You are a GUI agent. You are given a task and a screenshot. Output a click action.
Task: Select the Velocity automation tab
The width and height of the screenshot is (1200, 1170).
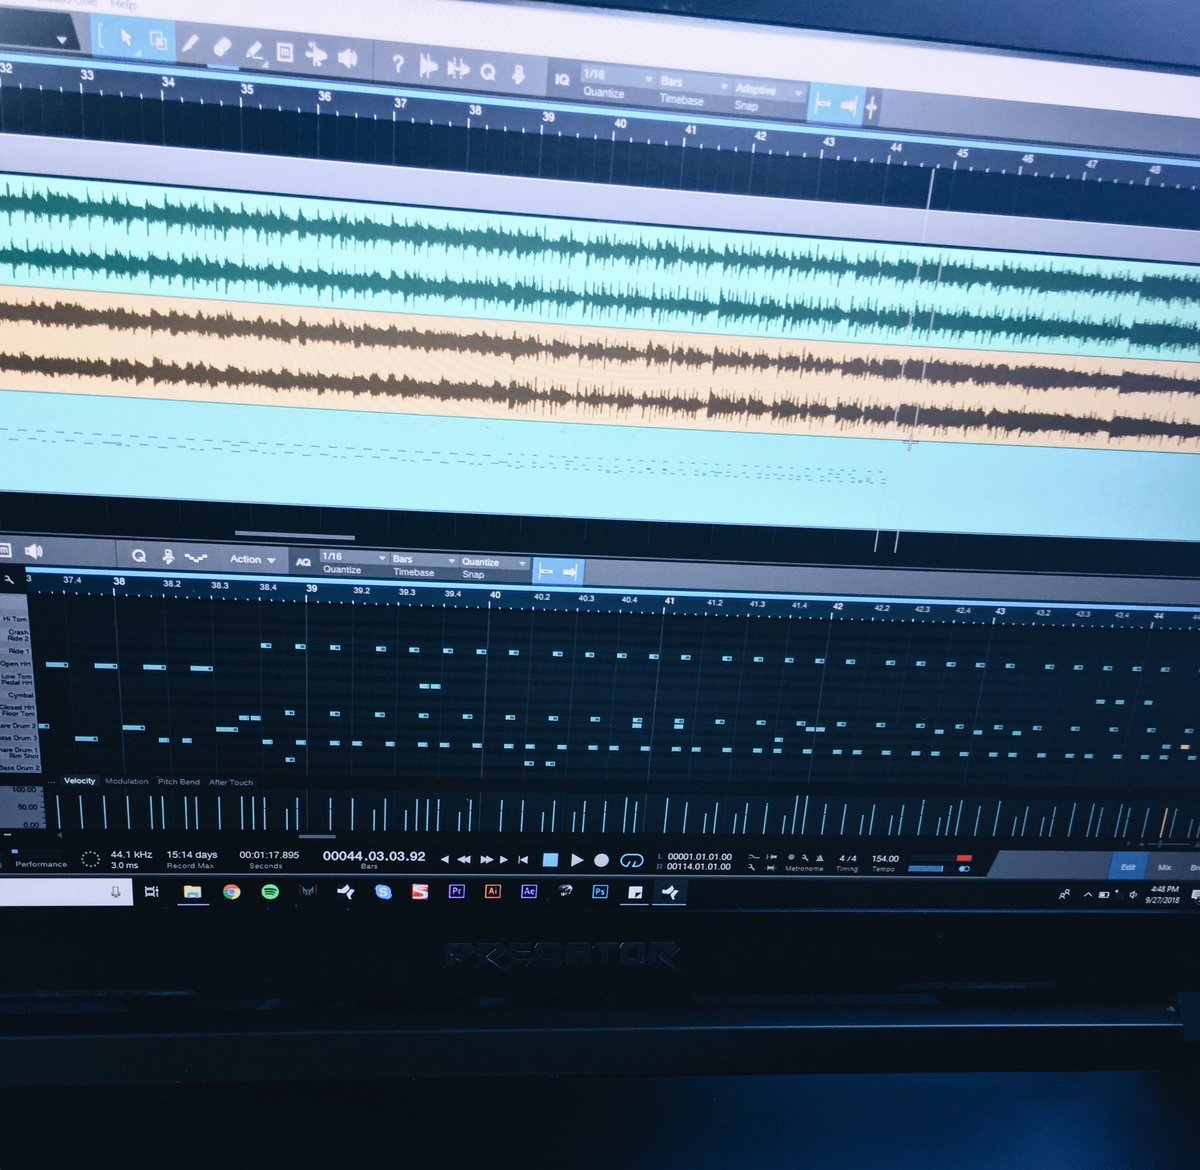click(x=80, y=781)
